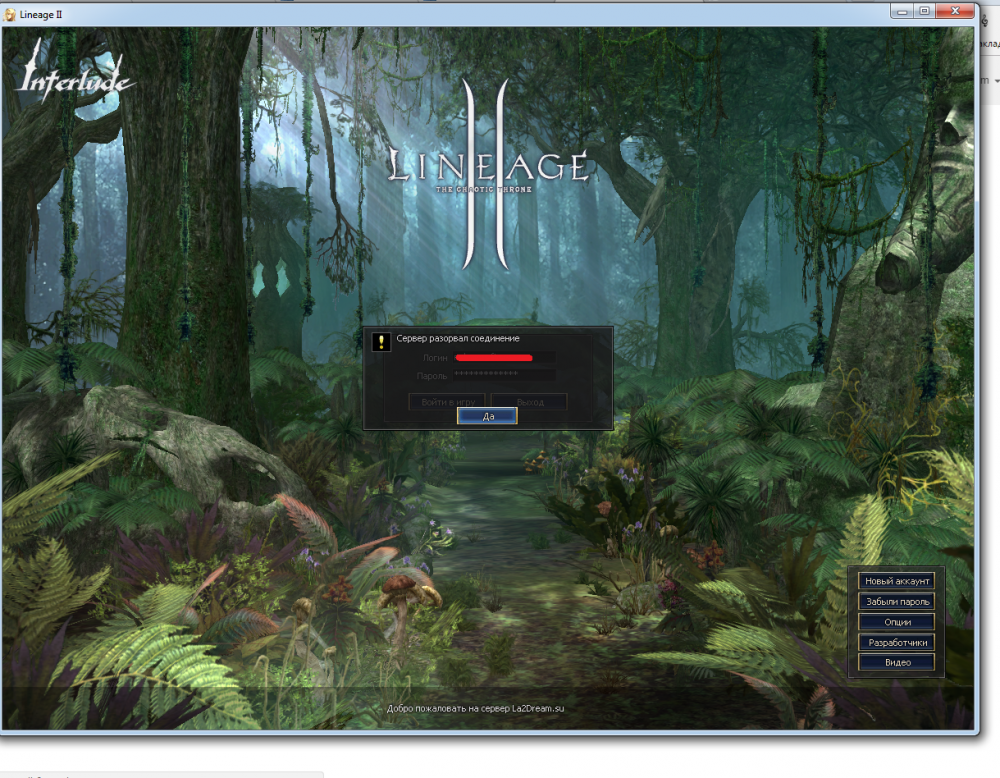1000x778 pixels.
Task: Close the Lineage II window
Action: pos(955,11)
